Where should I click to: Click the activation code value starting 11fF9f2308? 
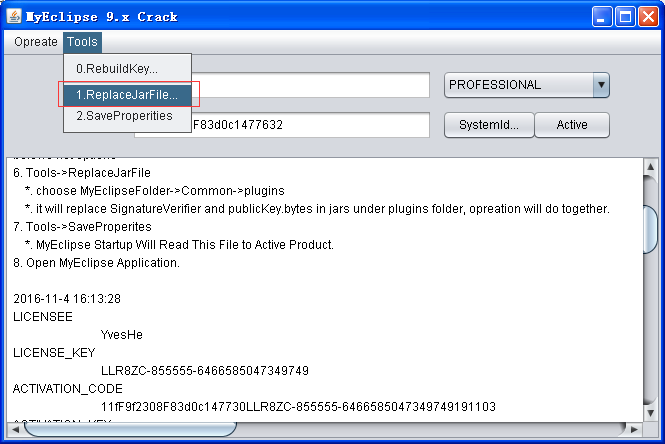click(x=298, y=407)
